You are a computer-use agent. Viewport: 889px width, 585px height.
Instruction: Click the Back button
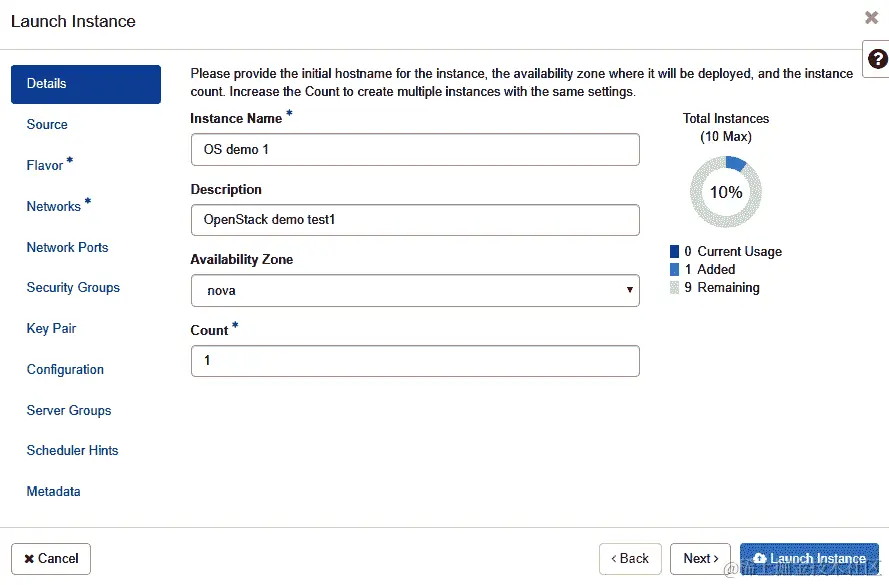click(x=630, y=559)
